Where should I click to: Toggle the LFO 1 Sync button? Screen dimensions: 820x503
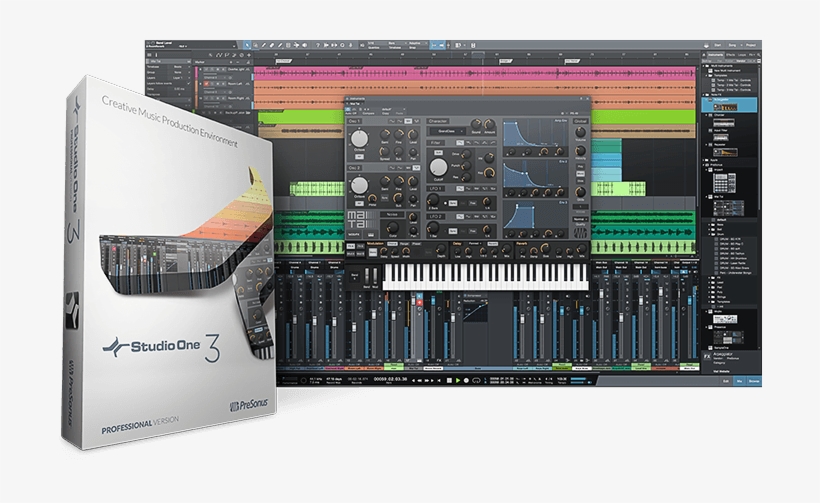(453, 203)
